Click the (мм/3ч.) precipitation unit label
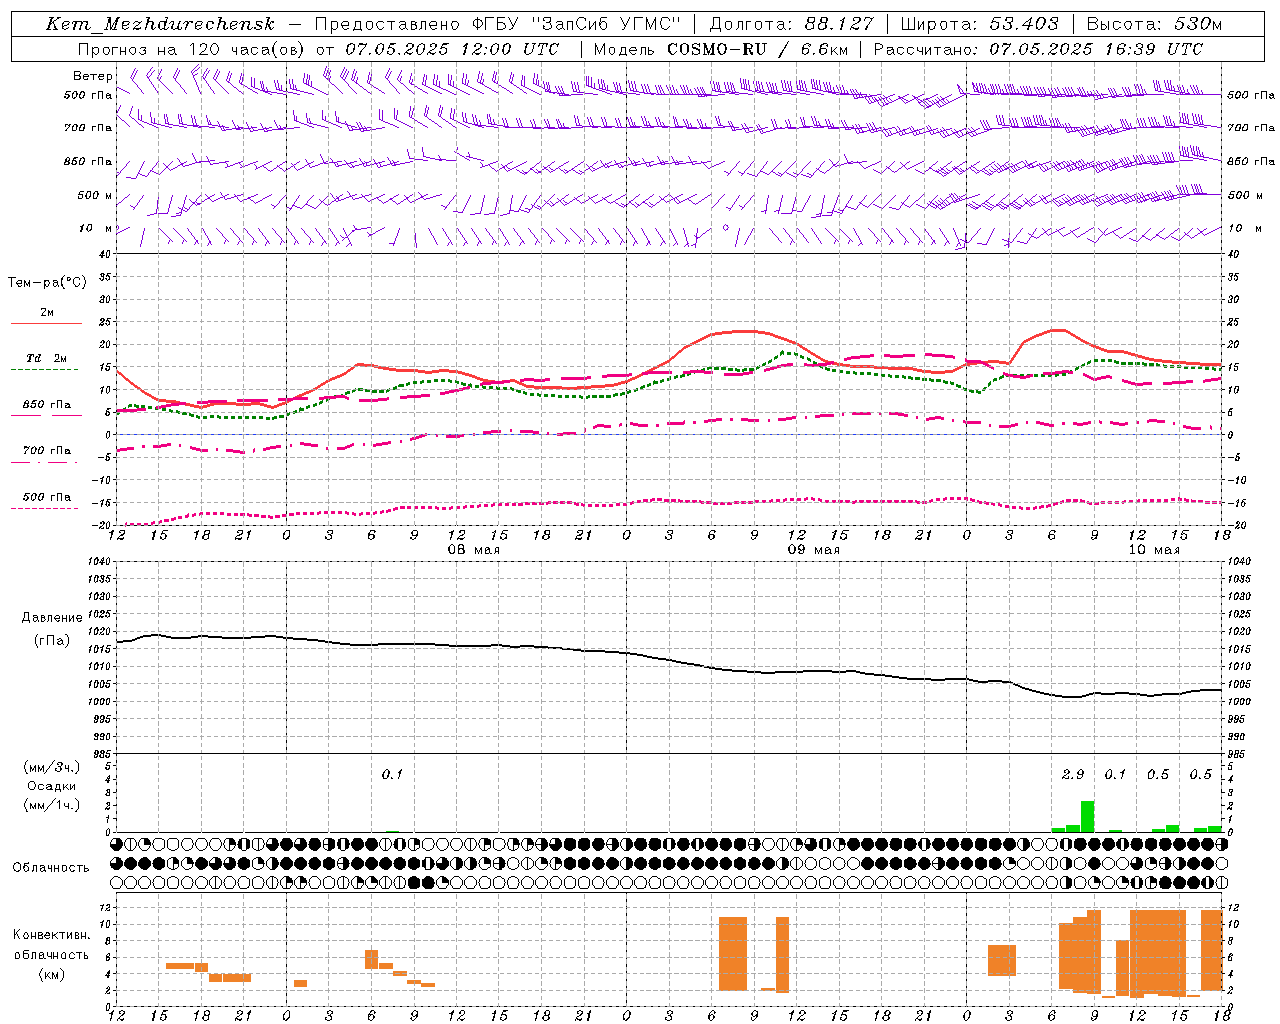Screen dimensions: 1280x1024 tap(53, 767)
